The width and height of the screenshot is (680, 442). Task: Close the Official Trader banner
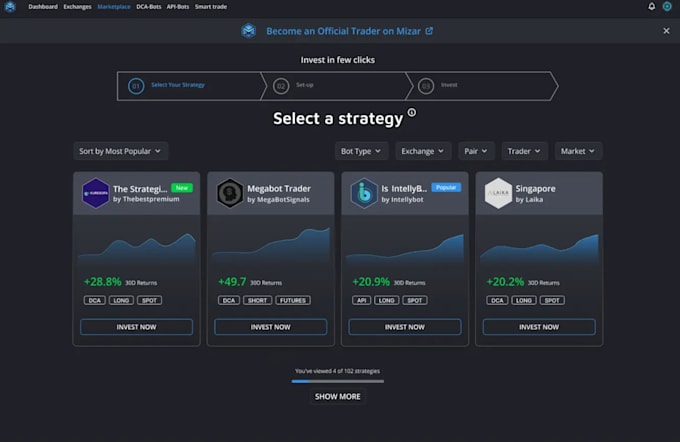point(666,31)
